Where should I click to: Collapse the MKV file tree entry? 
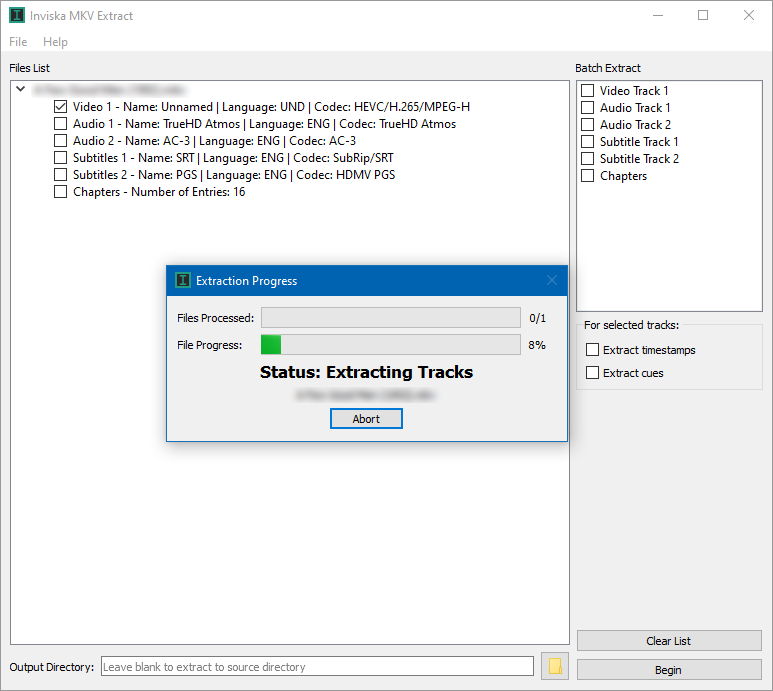[21, 89]
